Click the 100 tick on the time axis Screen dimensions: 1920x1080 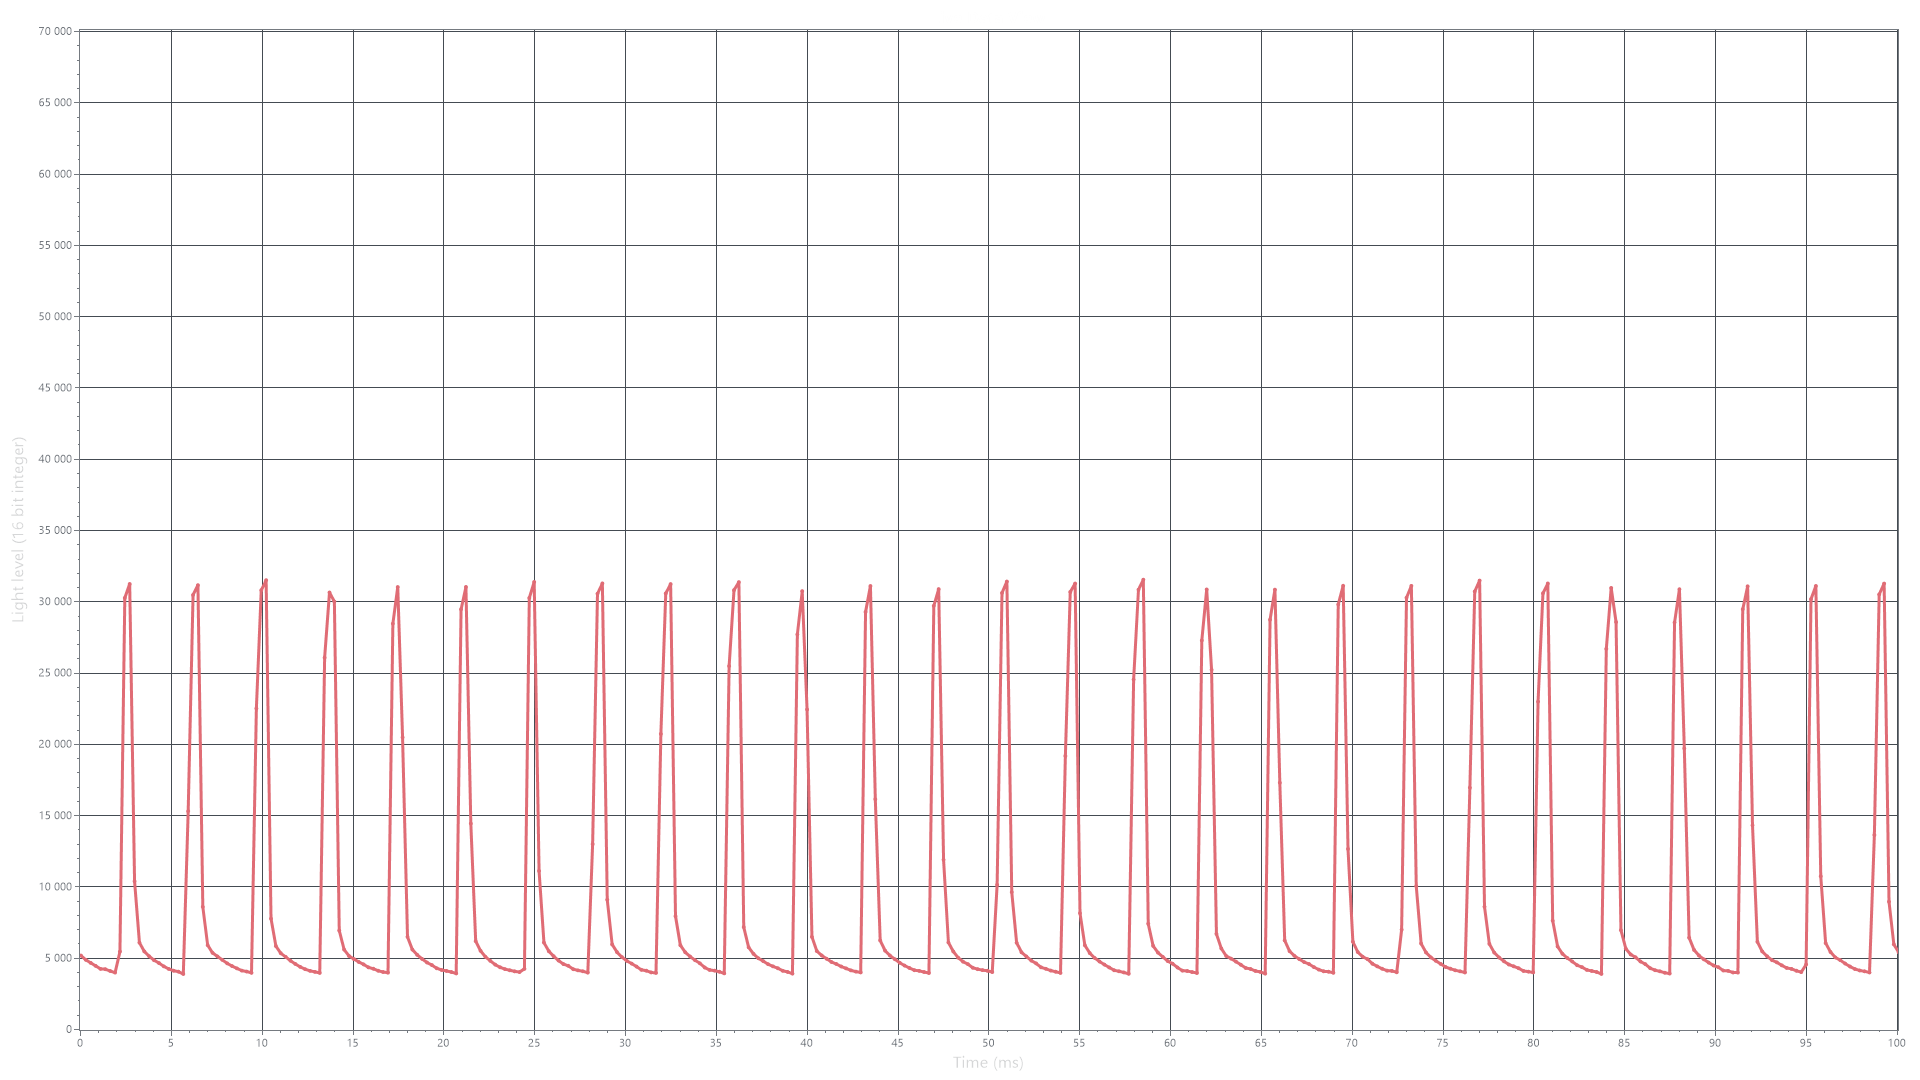point(1895,1043)
